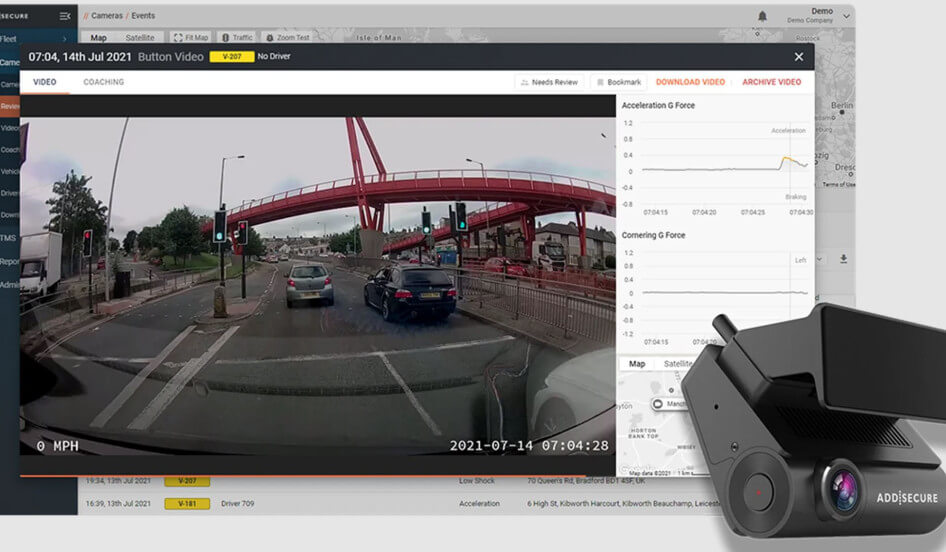Open the Drivers item in the sidebar
946x552 pixels.
tap(10, 193)
